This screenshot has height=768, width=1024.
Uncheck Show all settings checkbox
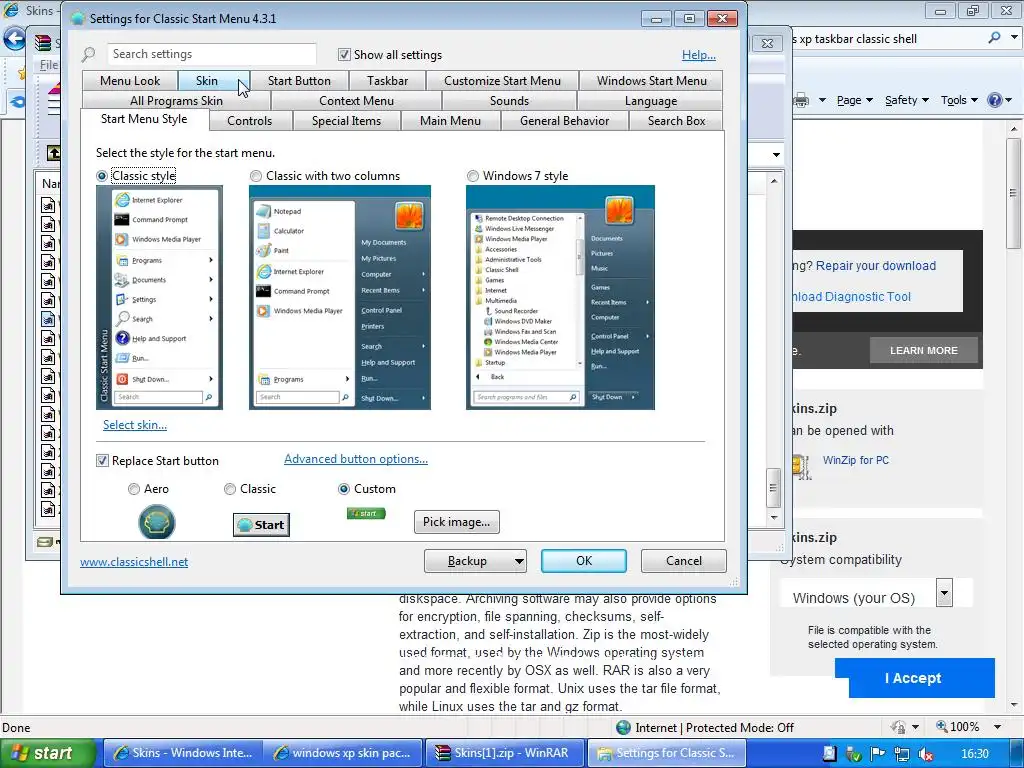tap(344, 55)
